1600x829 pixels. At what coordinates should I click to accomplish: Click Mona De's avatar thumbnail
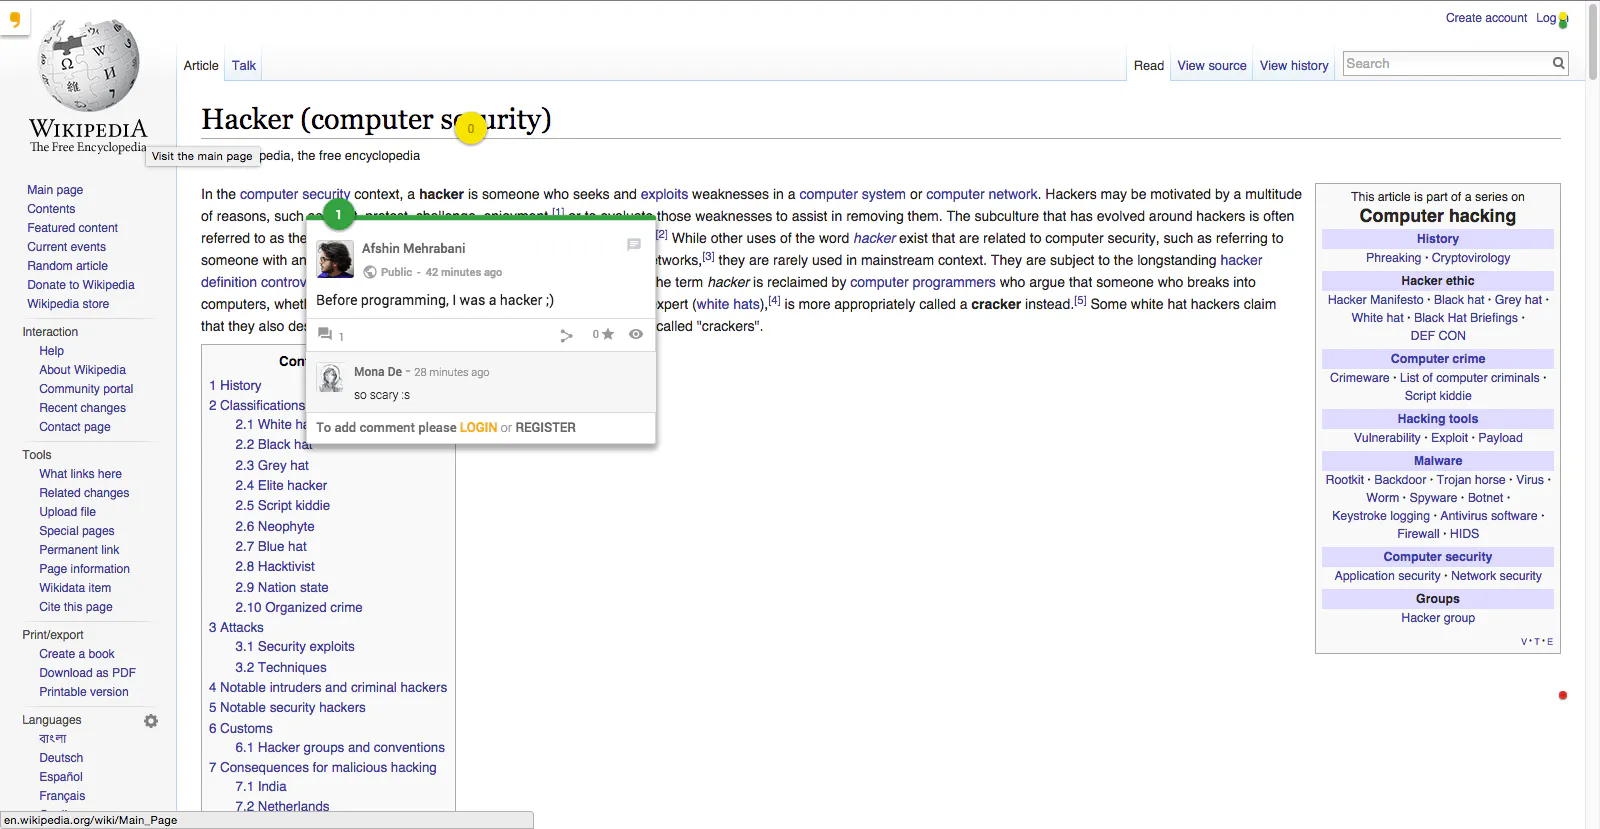[x=331, y=378]
